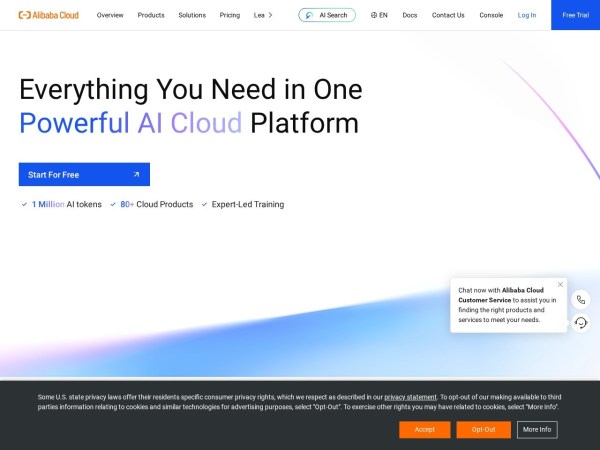This screenshot has height=450, width=600.
Task: Click the phone contact icon
Action: (x=581, y=299)
